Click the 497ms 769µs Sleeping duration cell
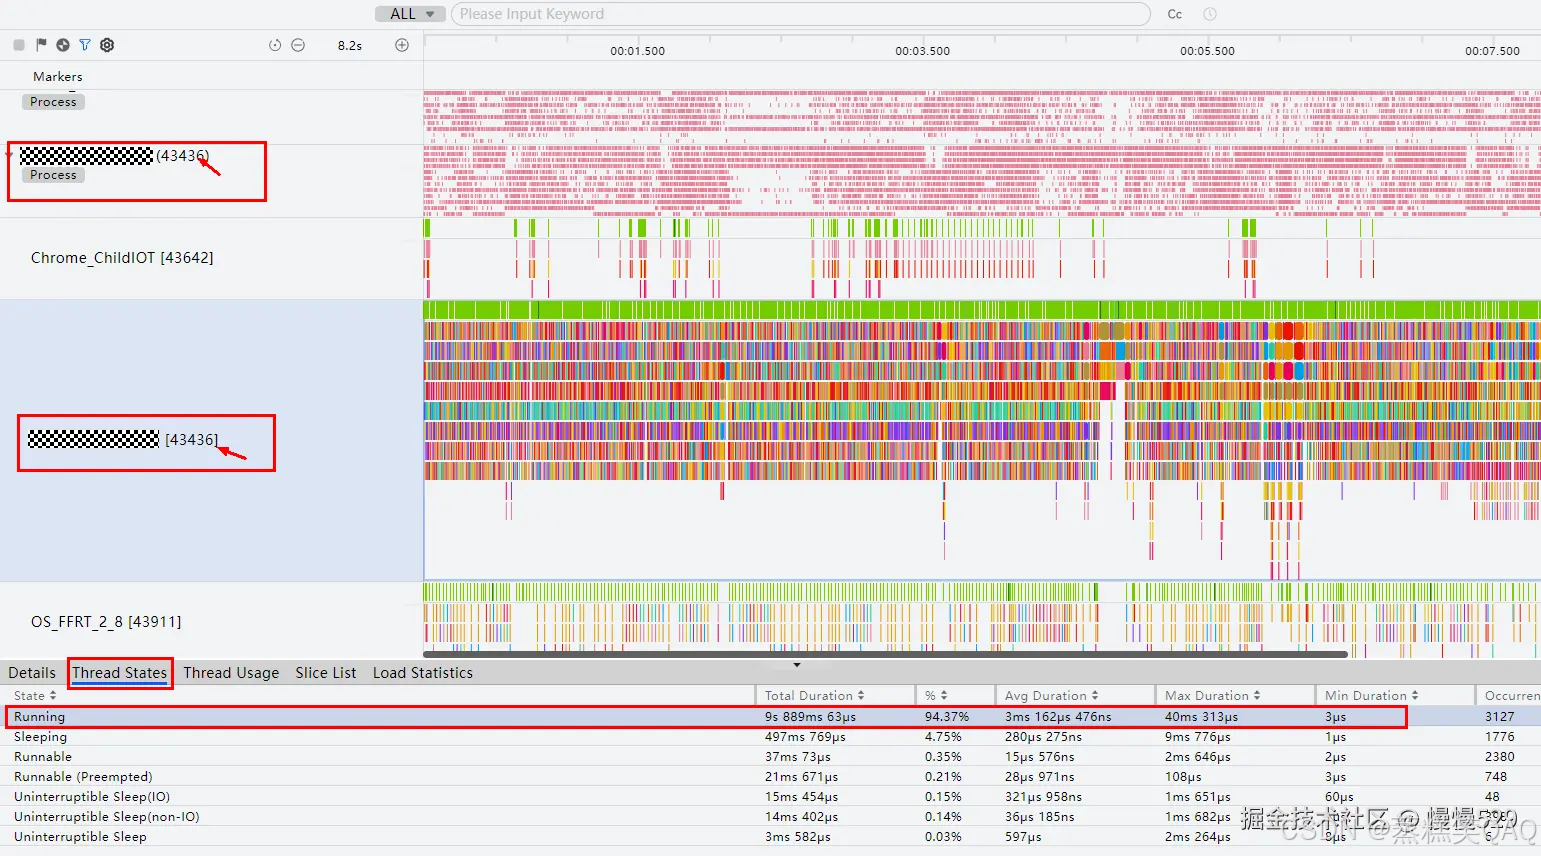 pos(805,737)
